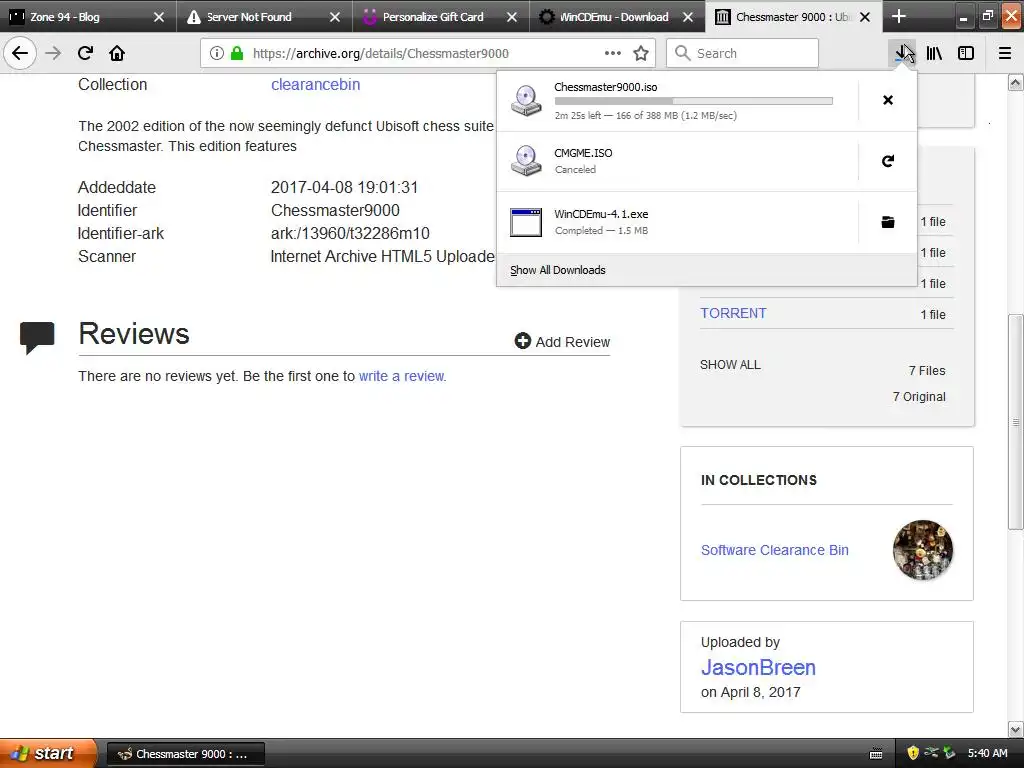Click the Chessmaster9000.iso download progress bar
The width and height of the screenshot is (1024, 768).
pyautogui.click(x=694, y=101)
